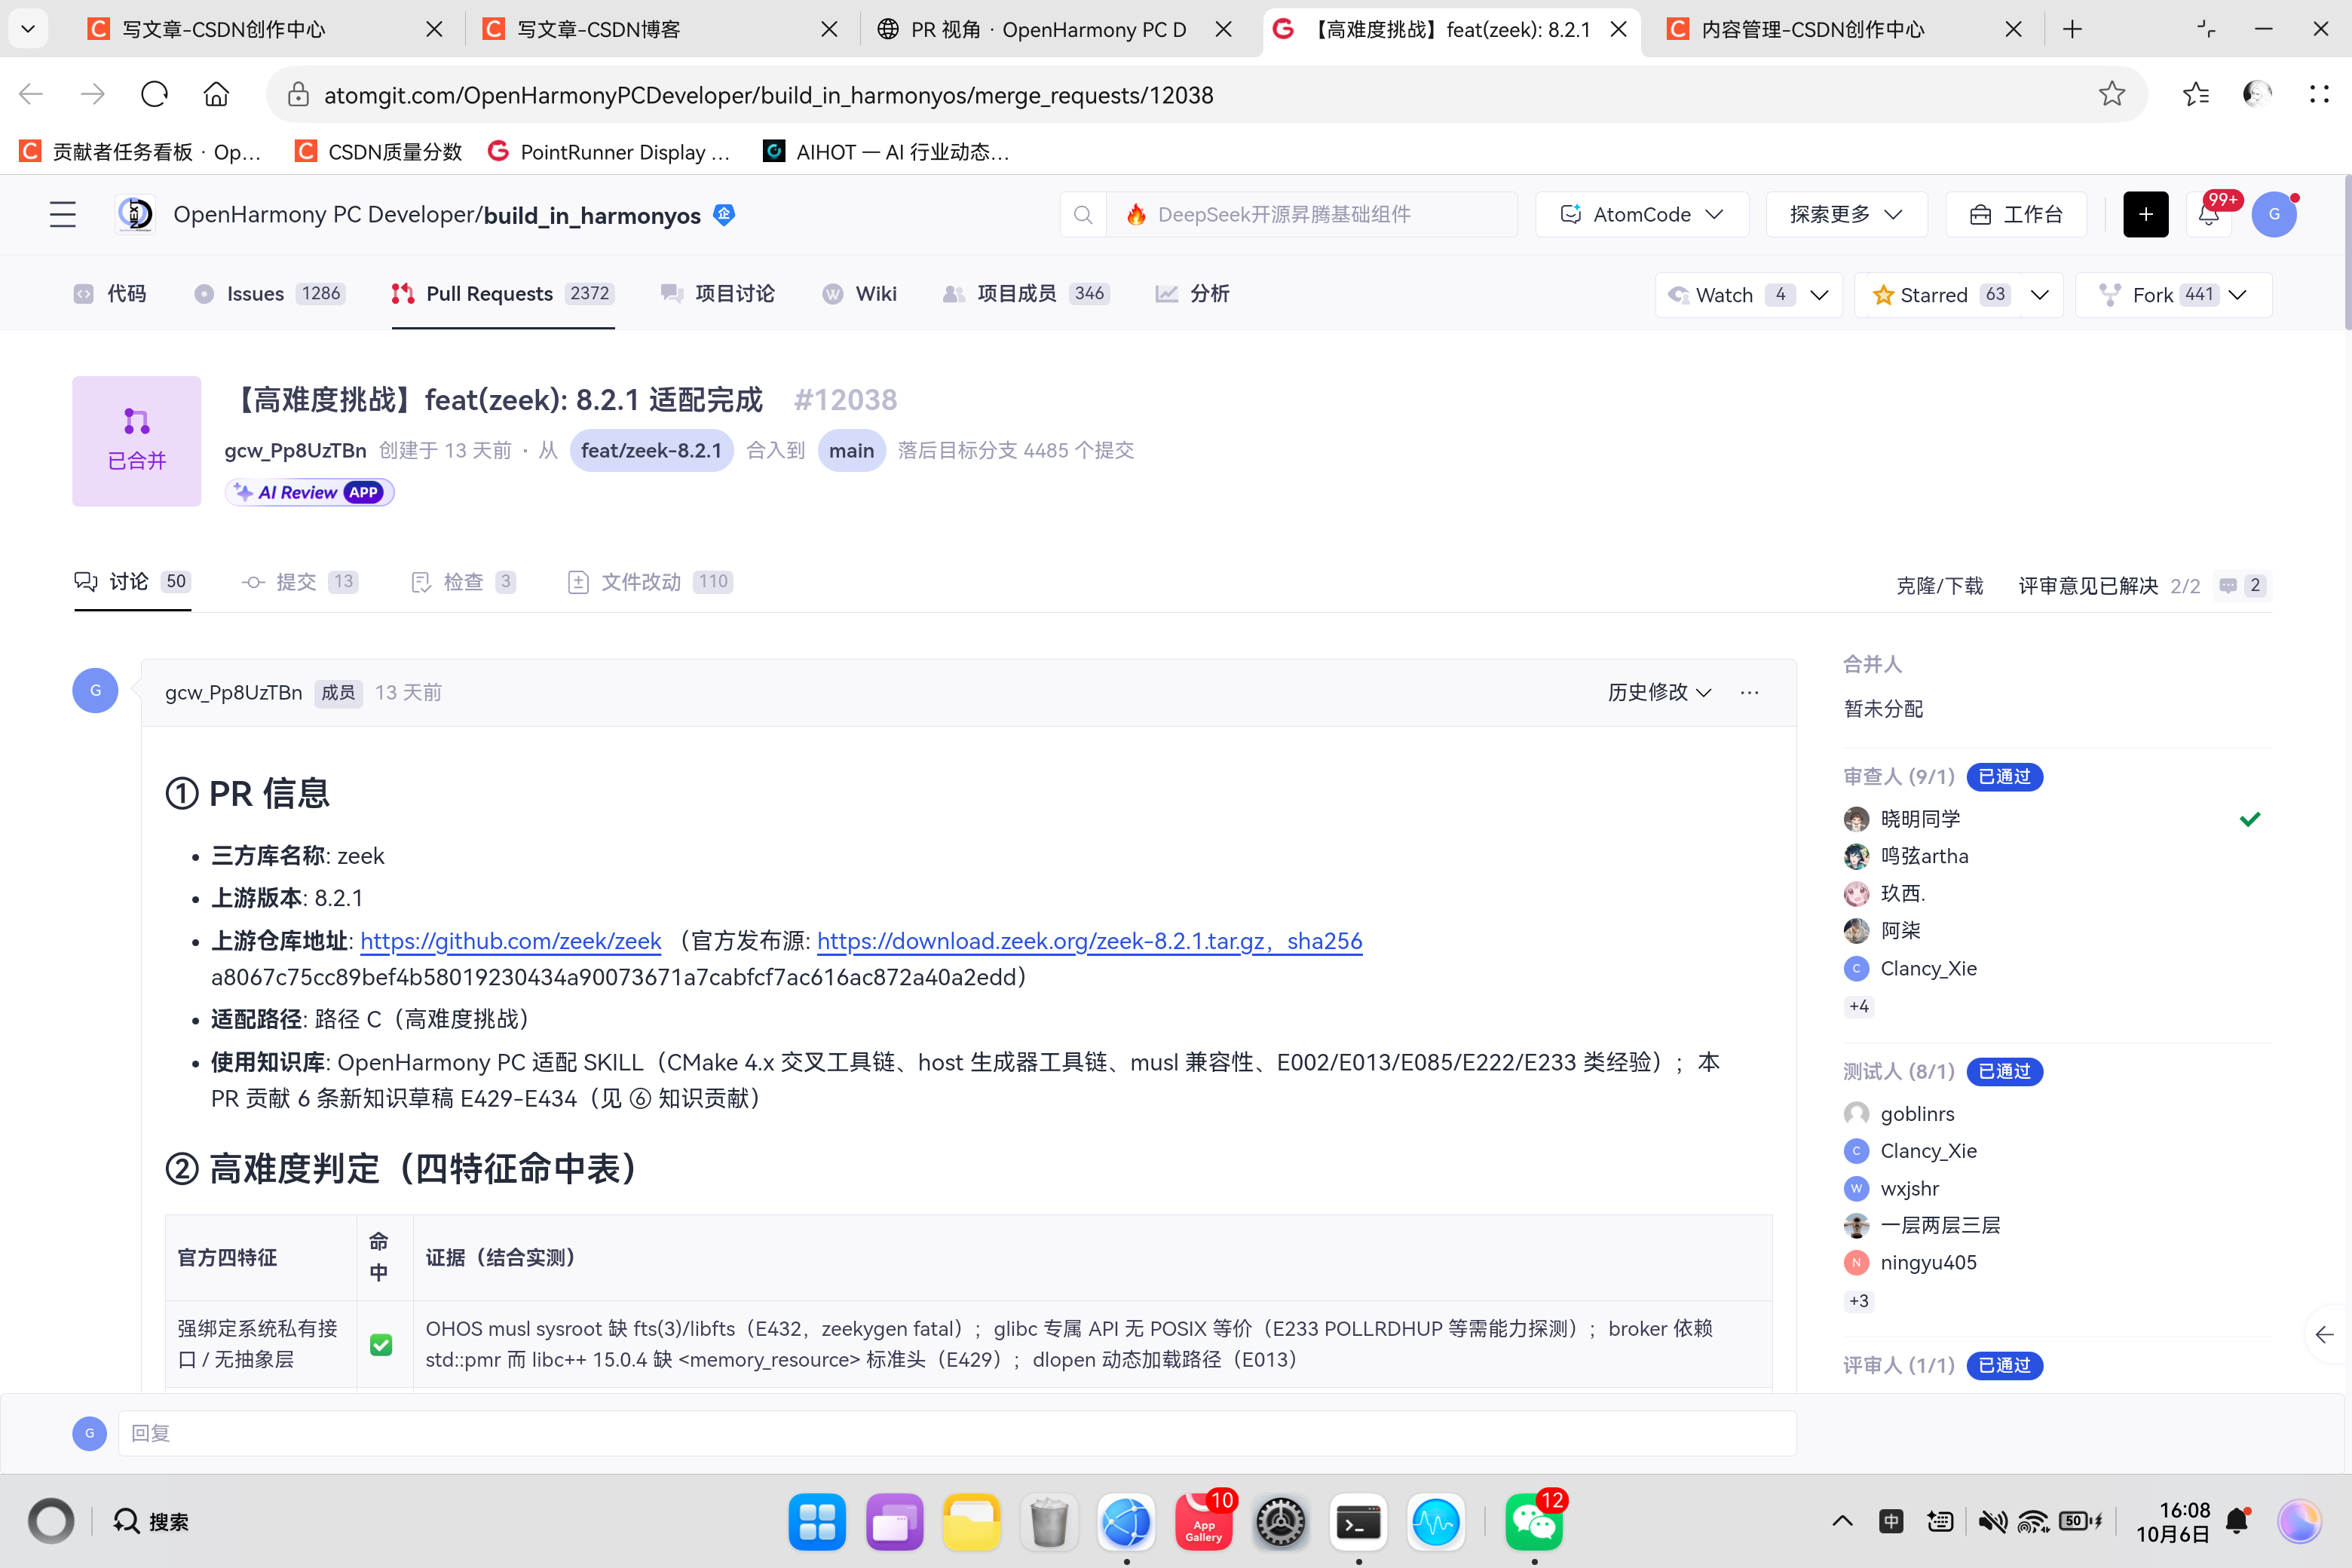Open the 贡献者任务看板 bookmark

coord(140,151)
